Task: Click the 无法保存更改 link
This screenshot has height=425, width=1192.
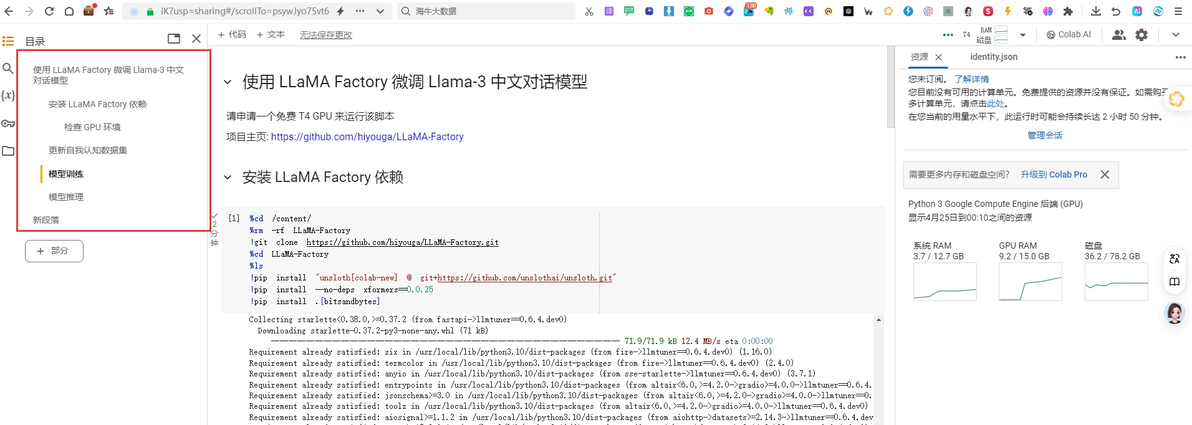Action: click(325, 35)
